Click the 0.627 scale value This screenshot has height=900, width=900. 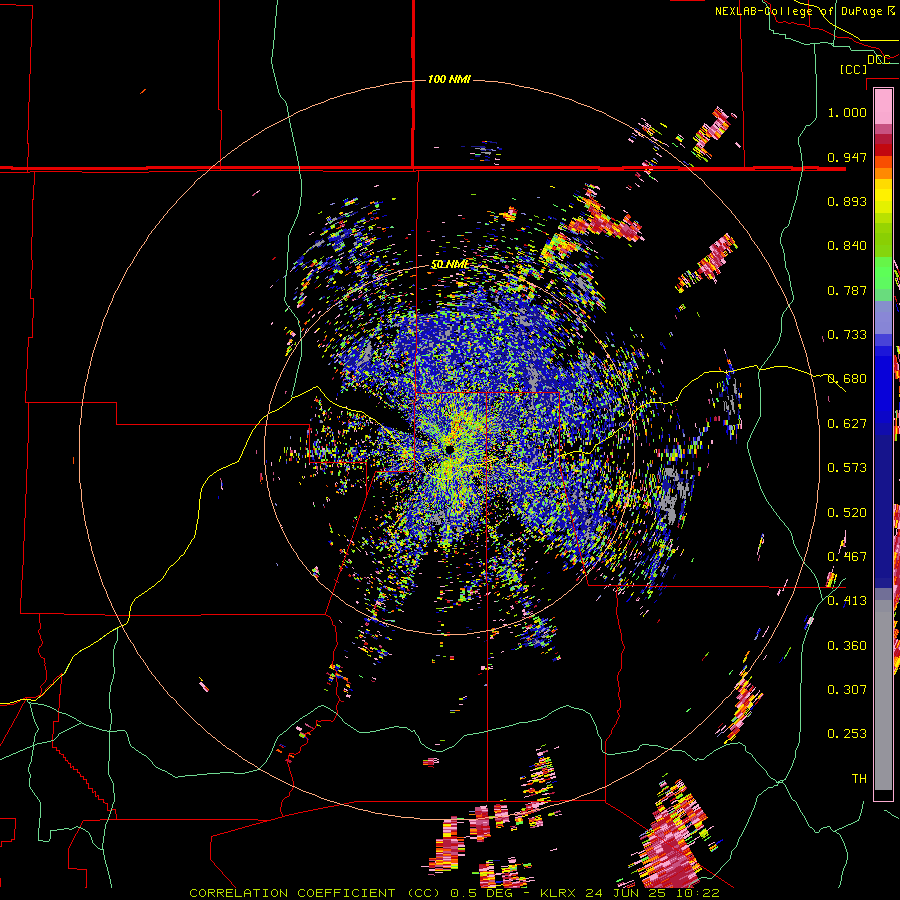click(847, 424)
